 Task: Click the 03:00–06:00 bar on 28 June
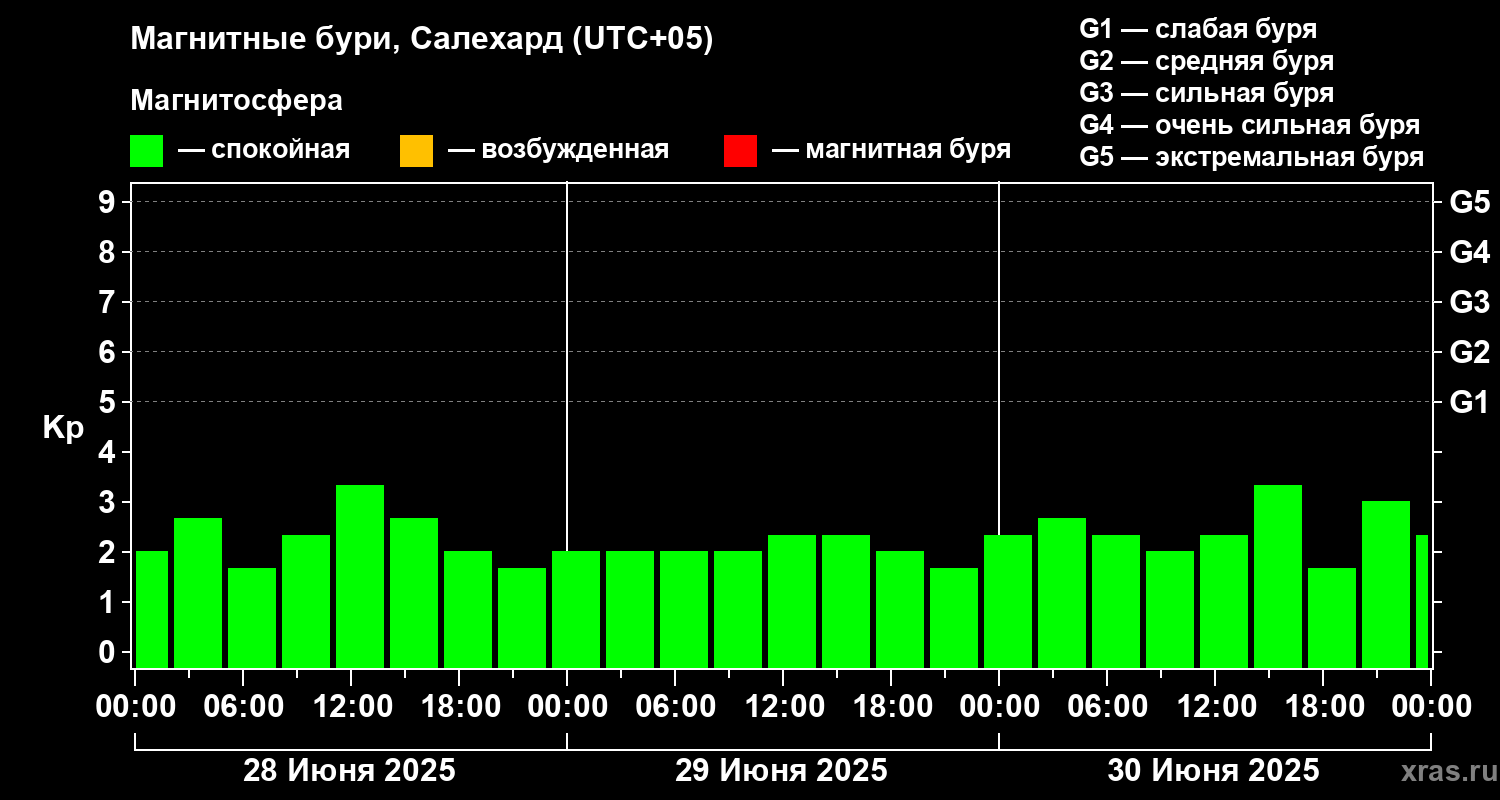198,593
